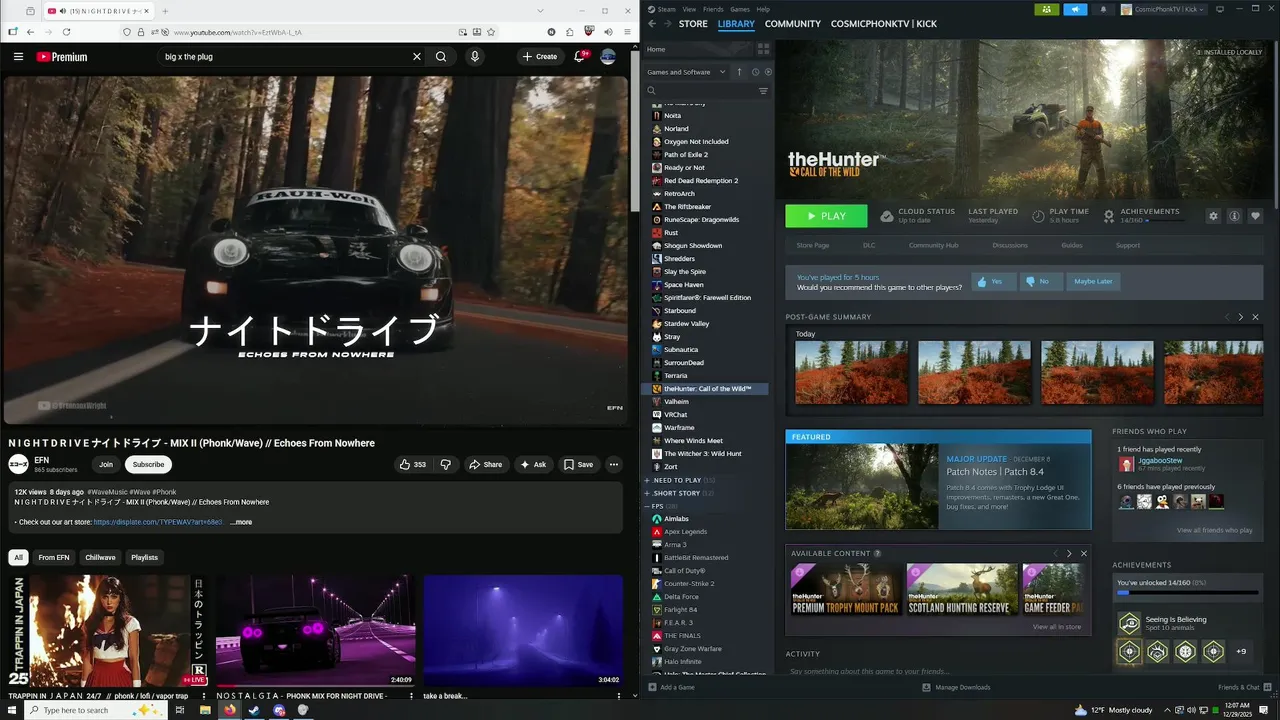Open more actions for the video (three dots)
1280x720 pixels.
coord(614,464)
